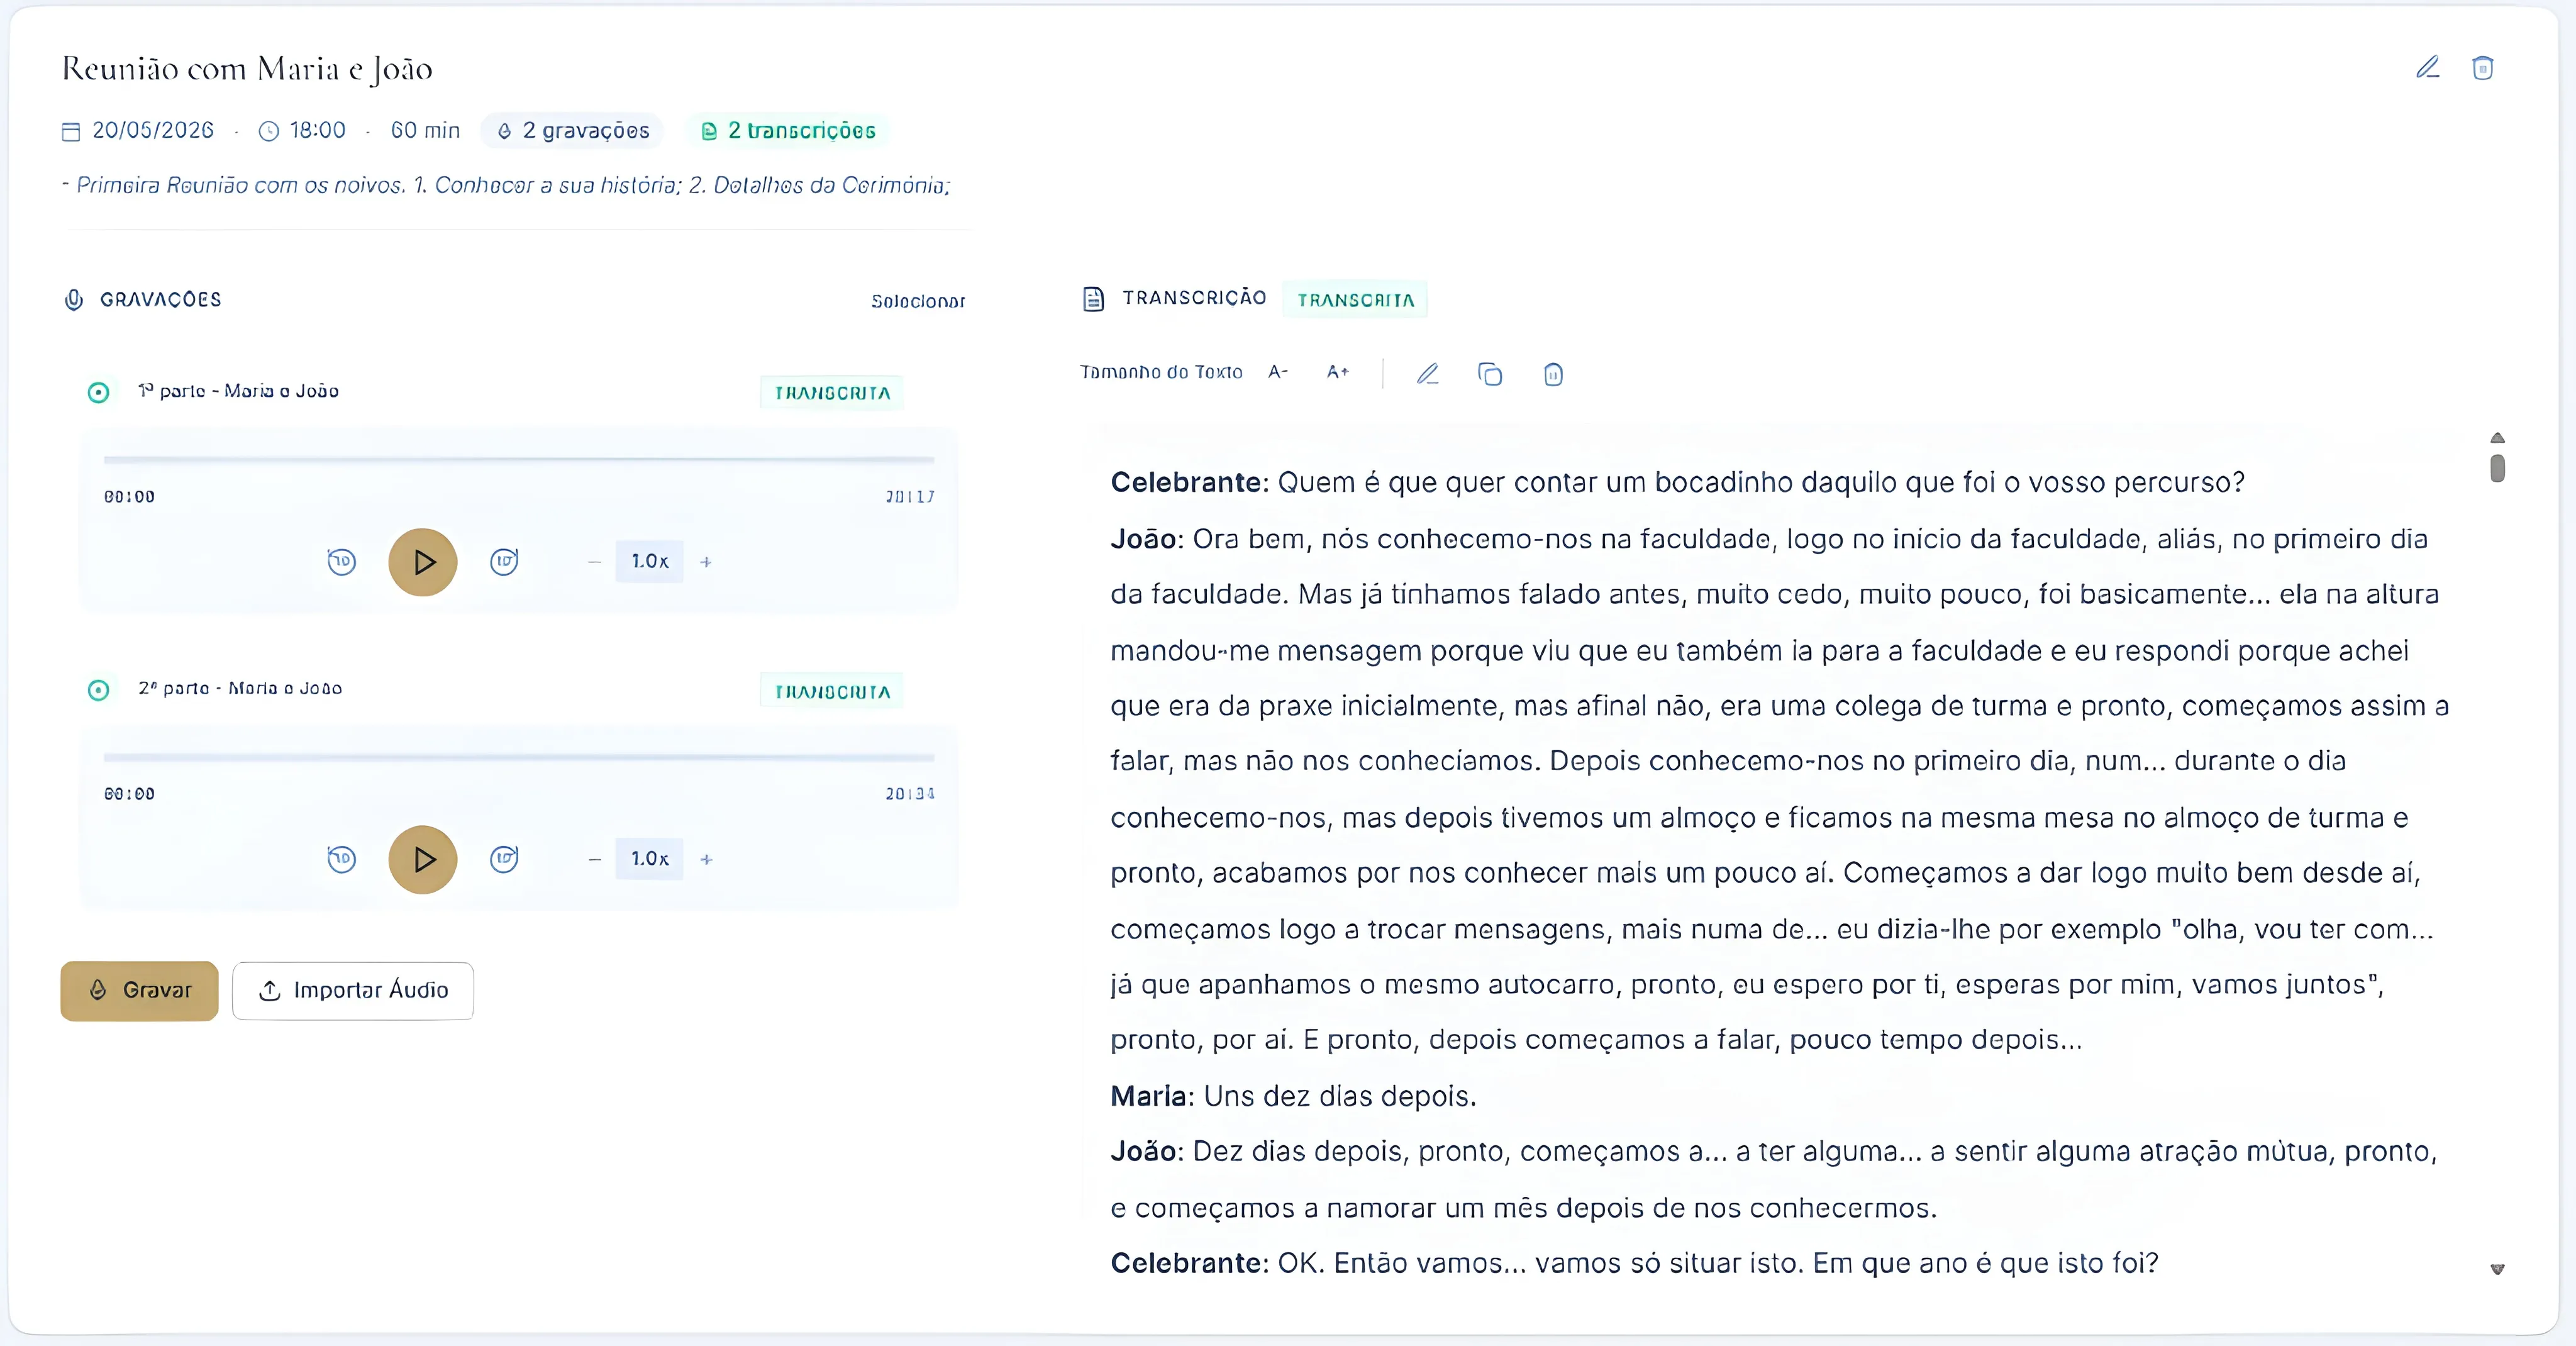Image resolution: width=2576 pixels, height=1346 pixels.
Task: Open the 1ª parte - Maria e João recording
Action: pyautogui.click(x=239, y=391)
